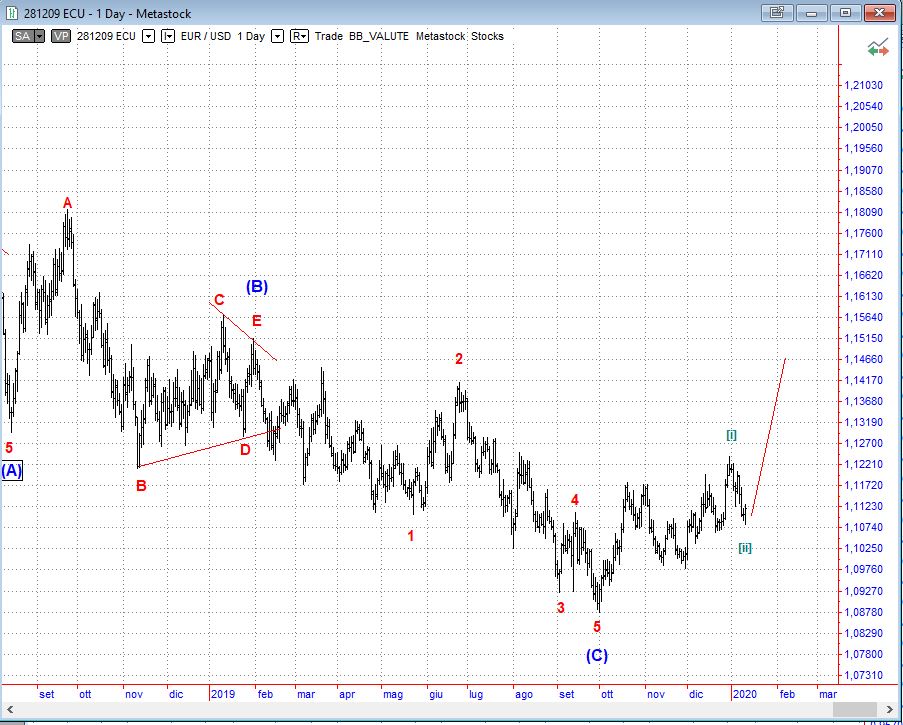Select the red A wave label at the peak
903x725 pixels.
67,203
